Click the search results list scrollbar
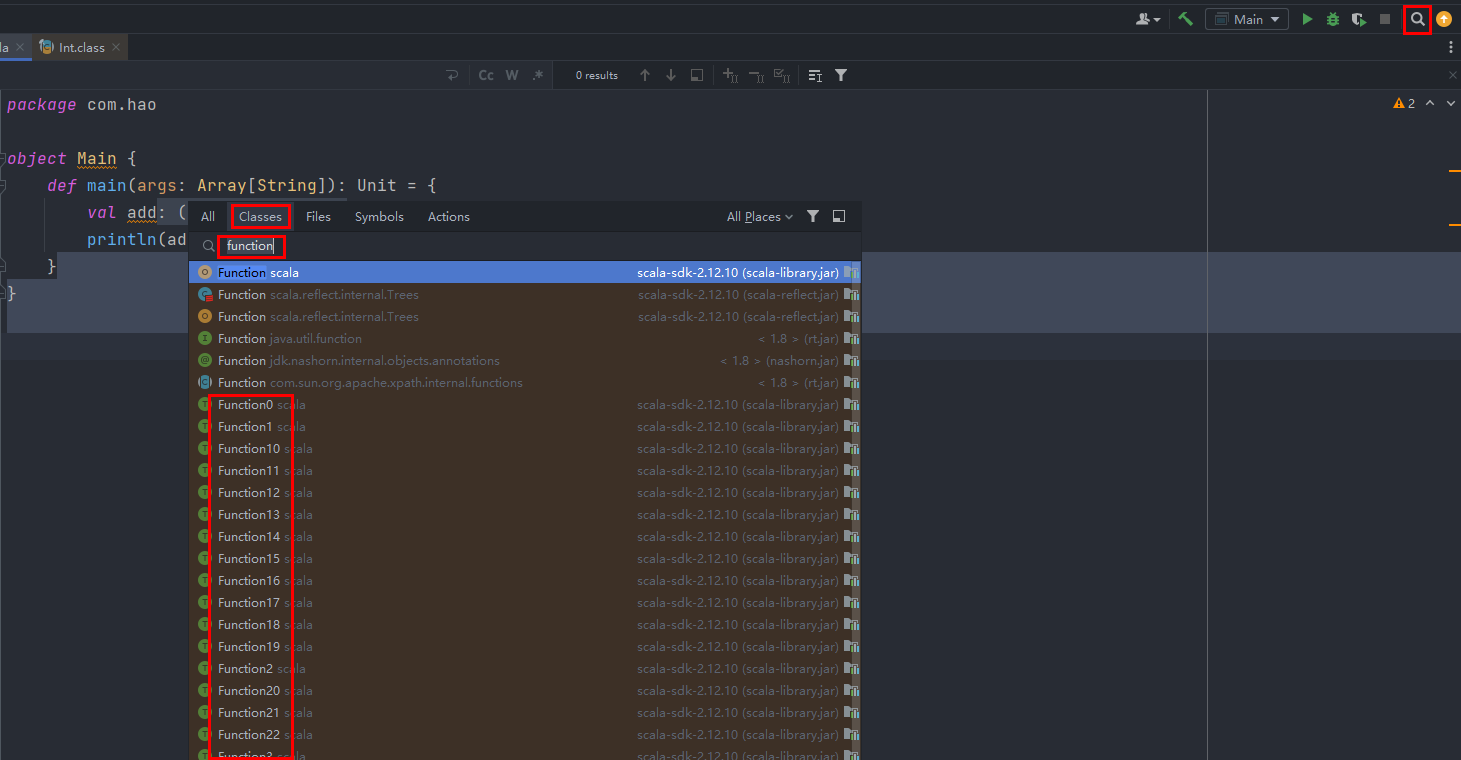 tap(856, 510)
